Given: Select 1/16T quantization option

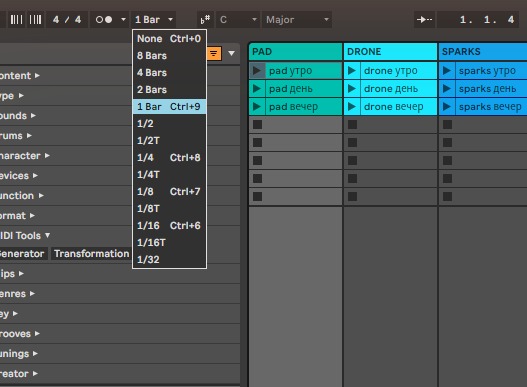Looking at the screenshot, I should coord(169,242).
